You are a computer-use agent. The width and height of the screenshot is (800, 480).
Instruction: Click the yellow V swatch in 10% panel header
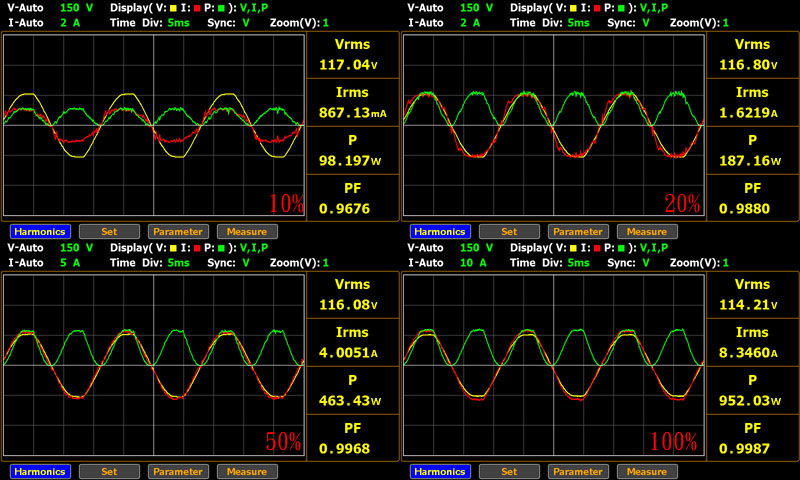click(x=173, y=8)
